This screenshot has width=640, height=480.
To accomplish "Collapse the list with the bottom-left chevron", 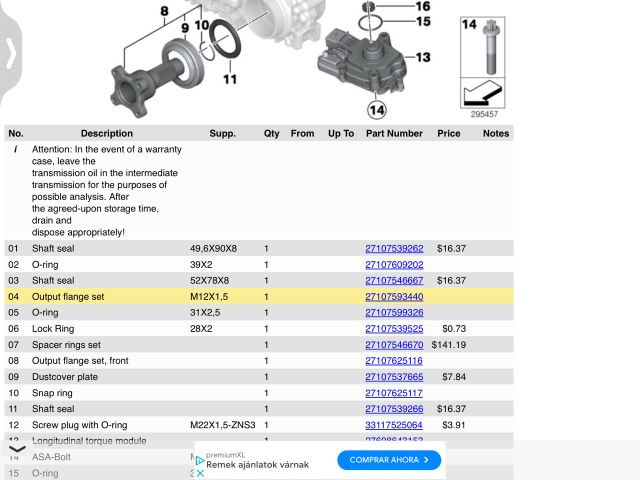I will coord(17,450).
